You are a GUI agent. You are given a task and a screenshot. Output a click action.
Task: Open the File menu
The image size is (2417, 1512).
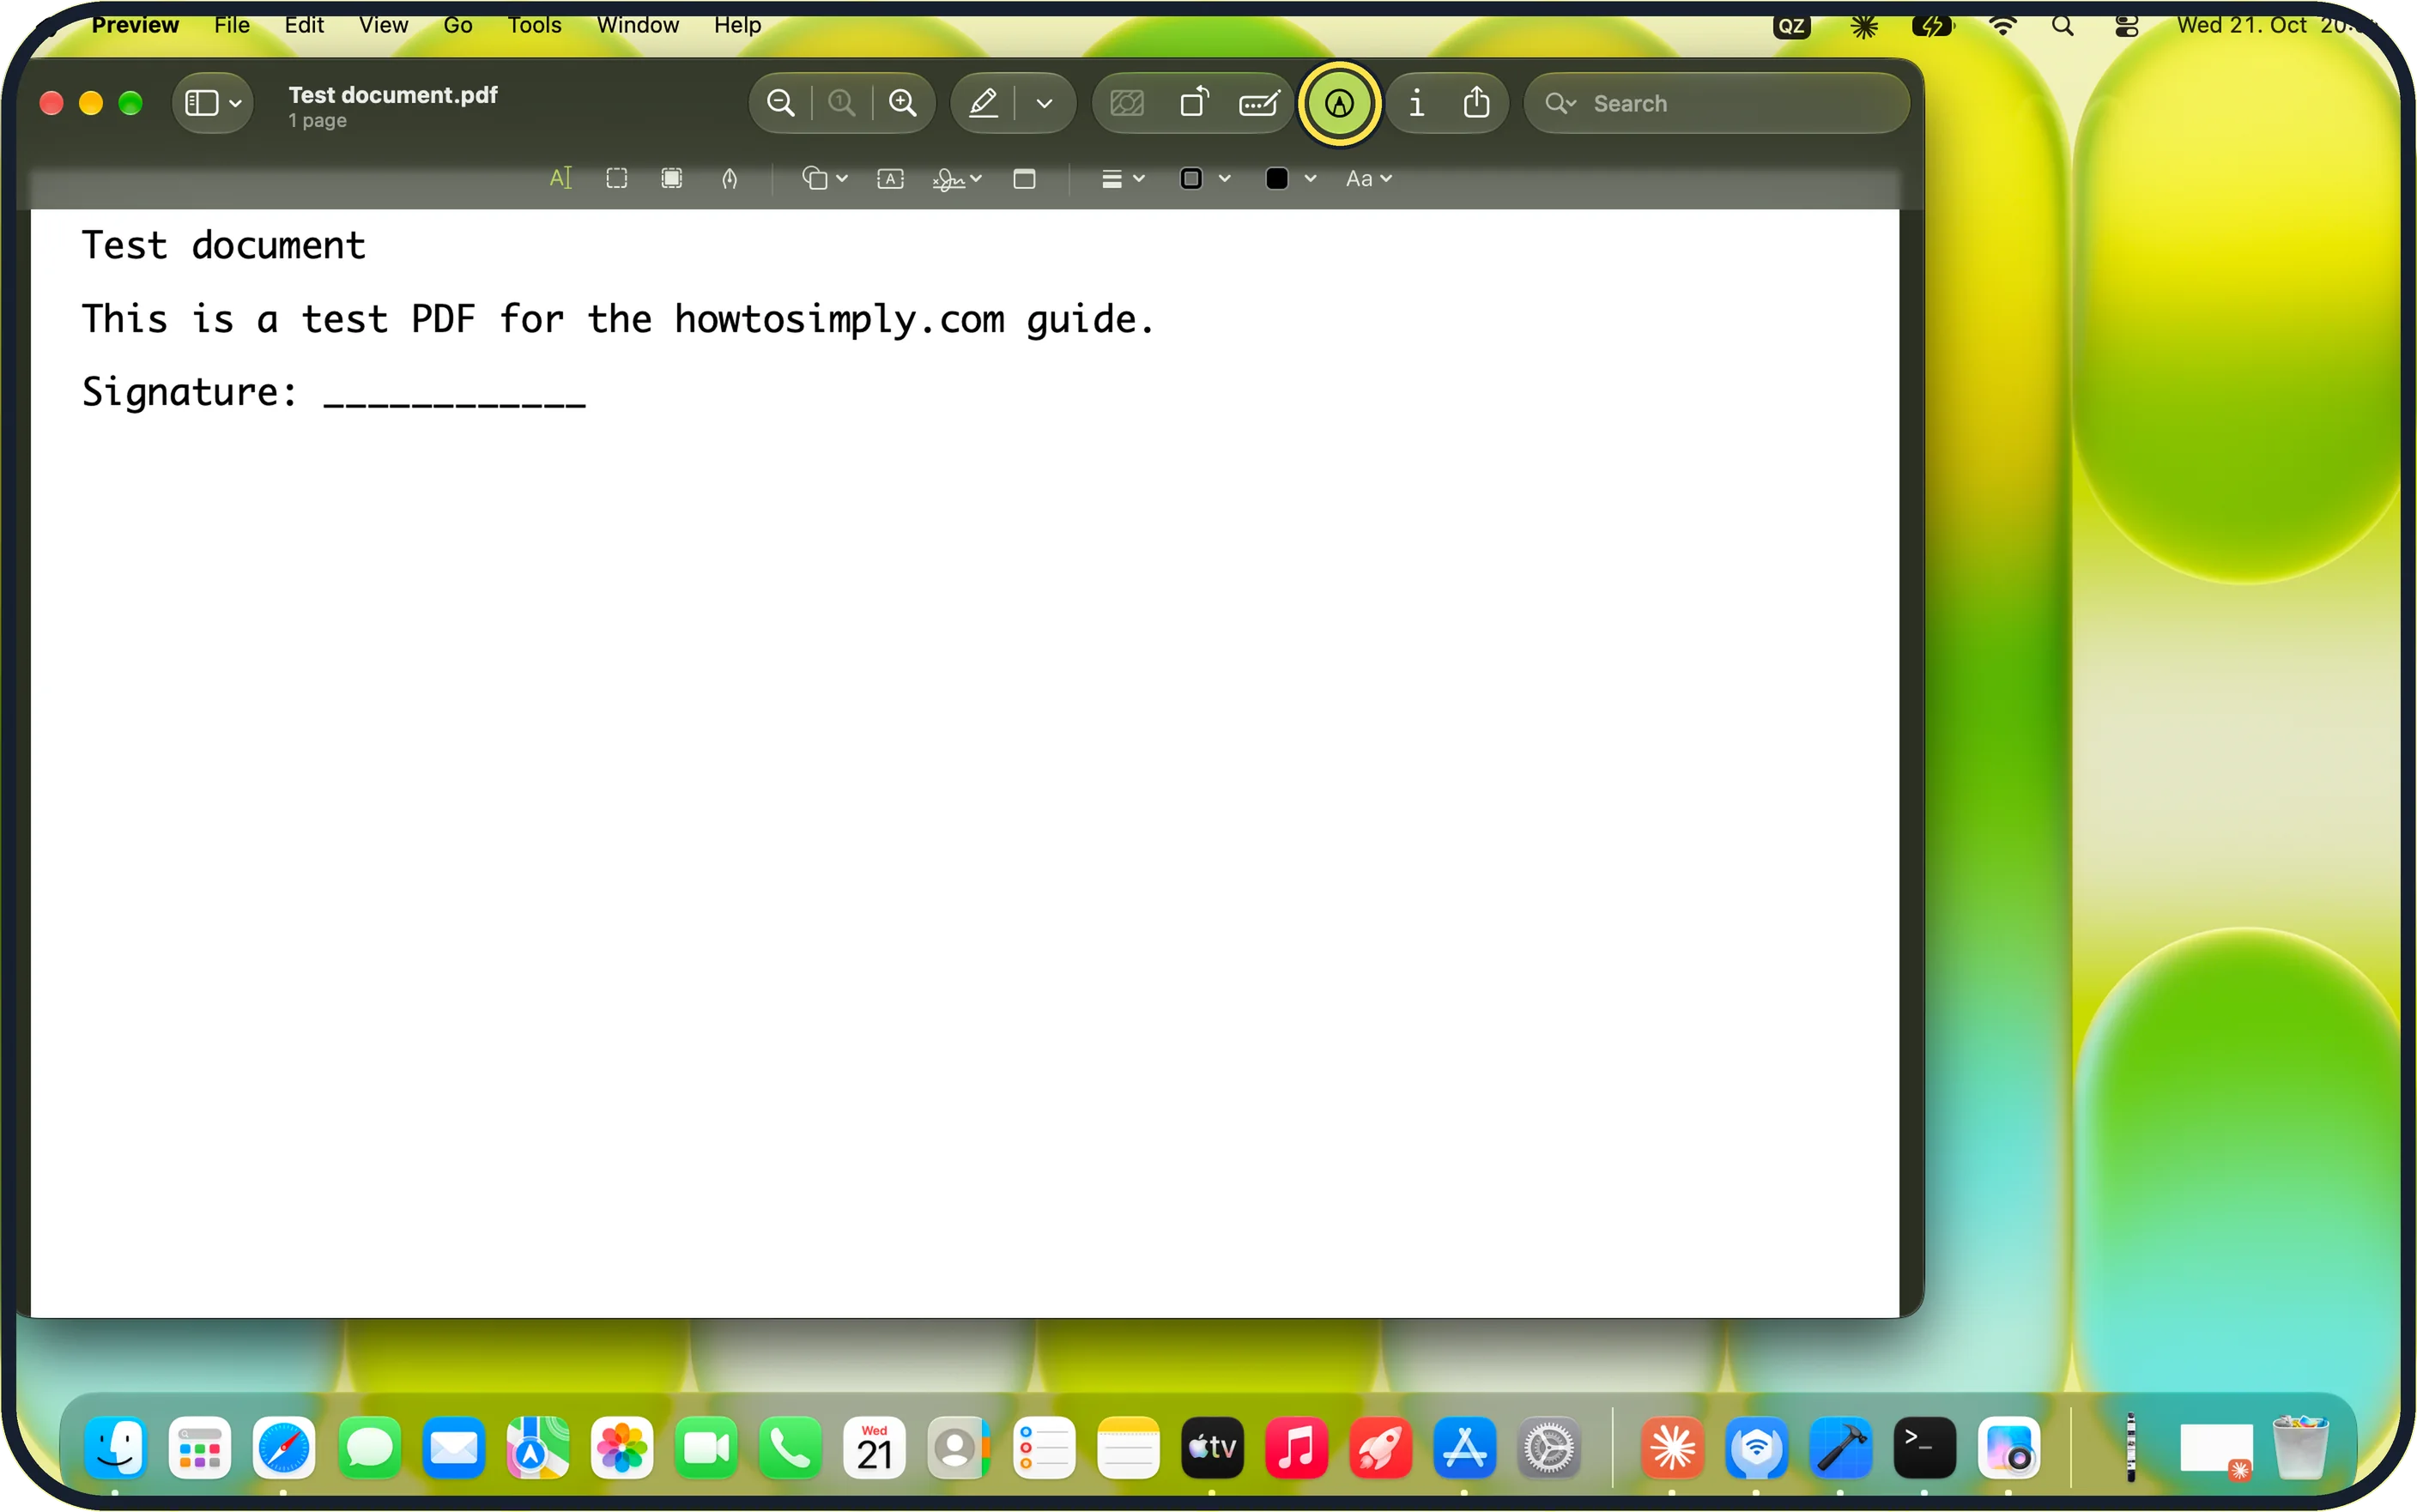232,24
